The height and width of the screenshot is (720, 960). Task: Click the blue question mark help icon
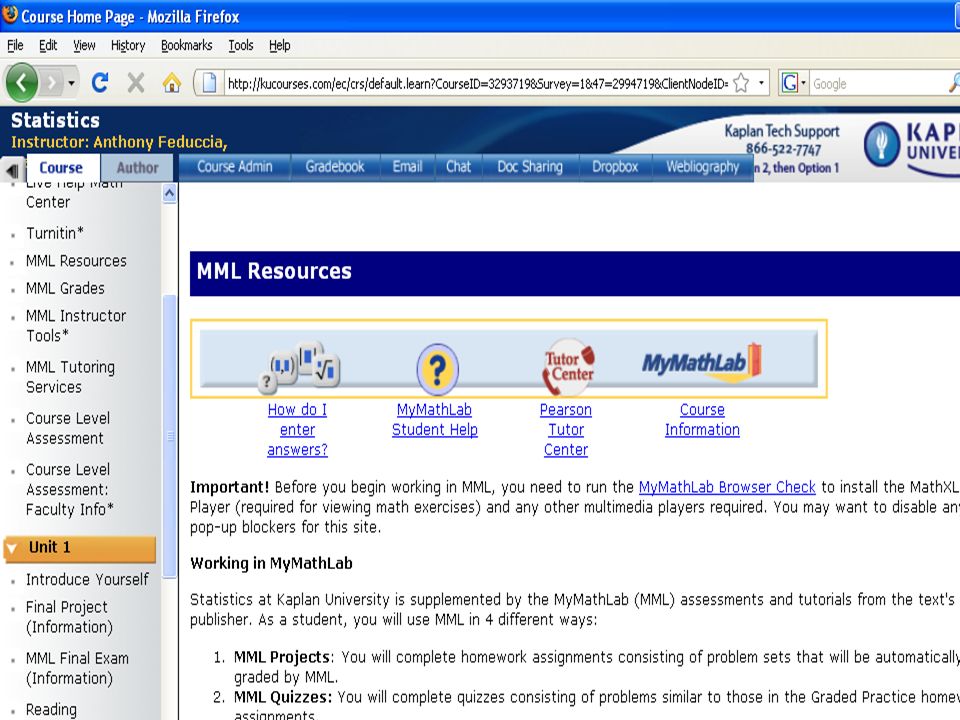pyautogui.click(x=437, y=369)
